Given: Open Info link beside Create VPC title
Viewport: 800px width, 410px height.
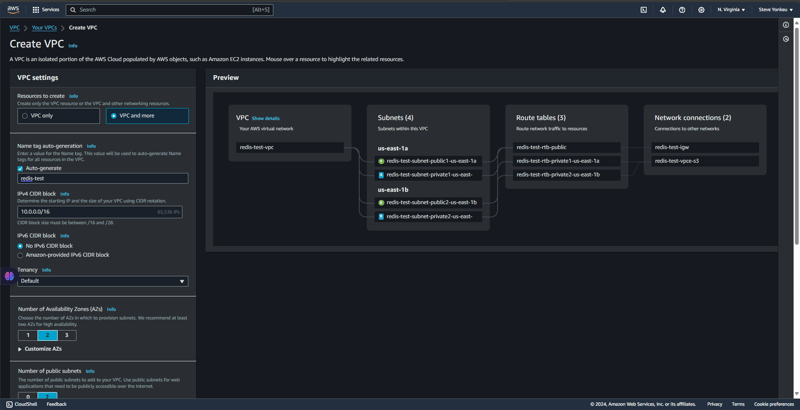Looking at the screenshot, I should [73, 45].
